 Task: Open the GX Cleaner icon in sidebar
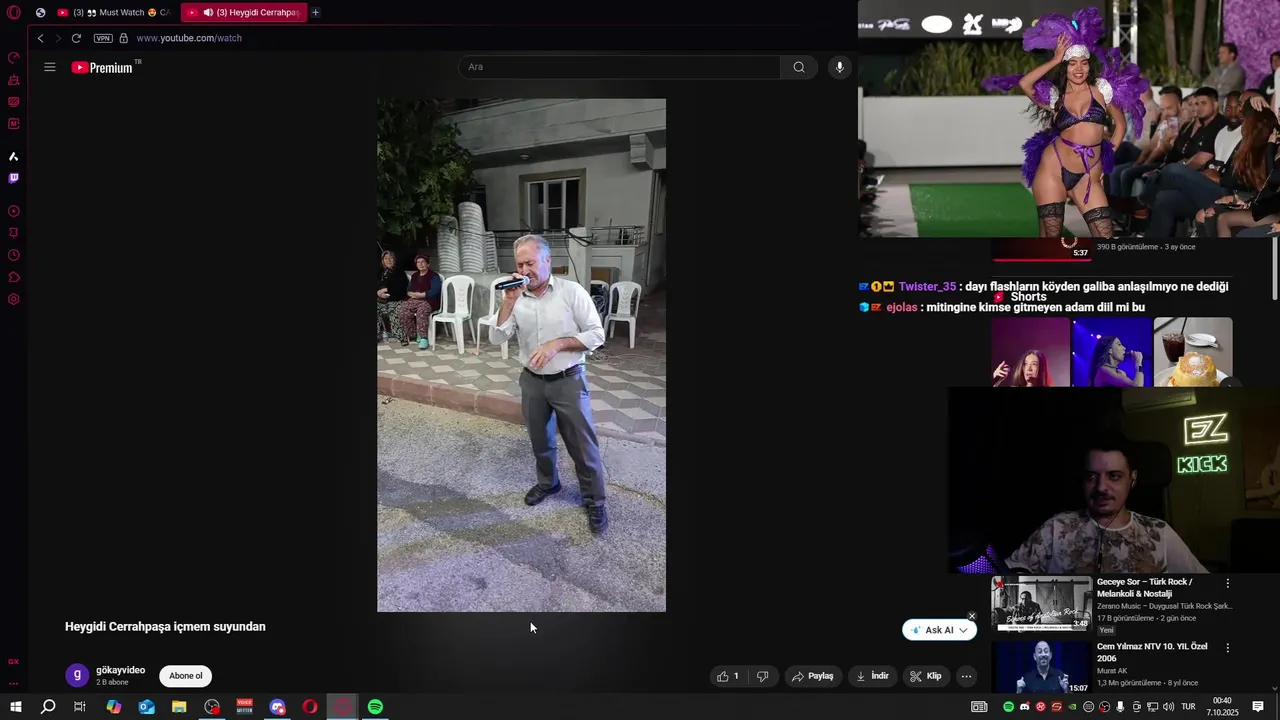coord(14,80)
